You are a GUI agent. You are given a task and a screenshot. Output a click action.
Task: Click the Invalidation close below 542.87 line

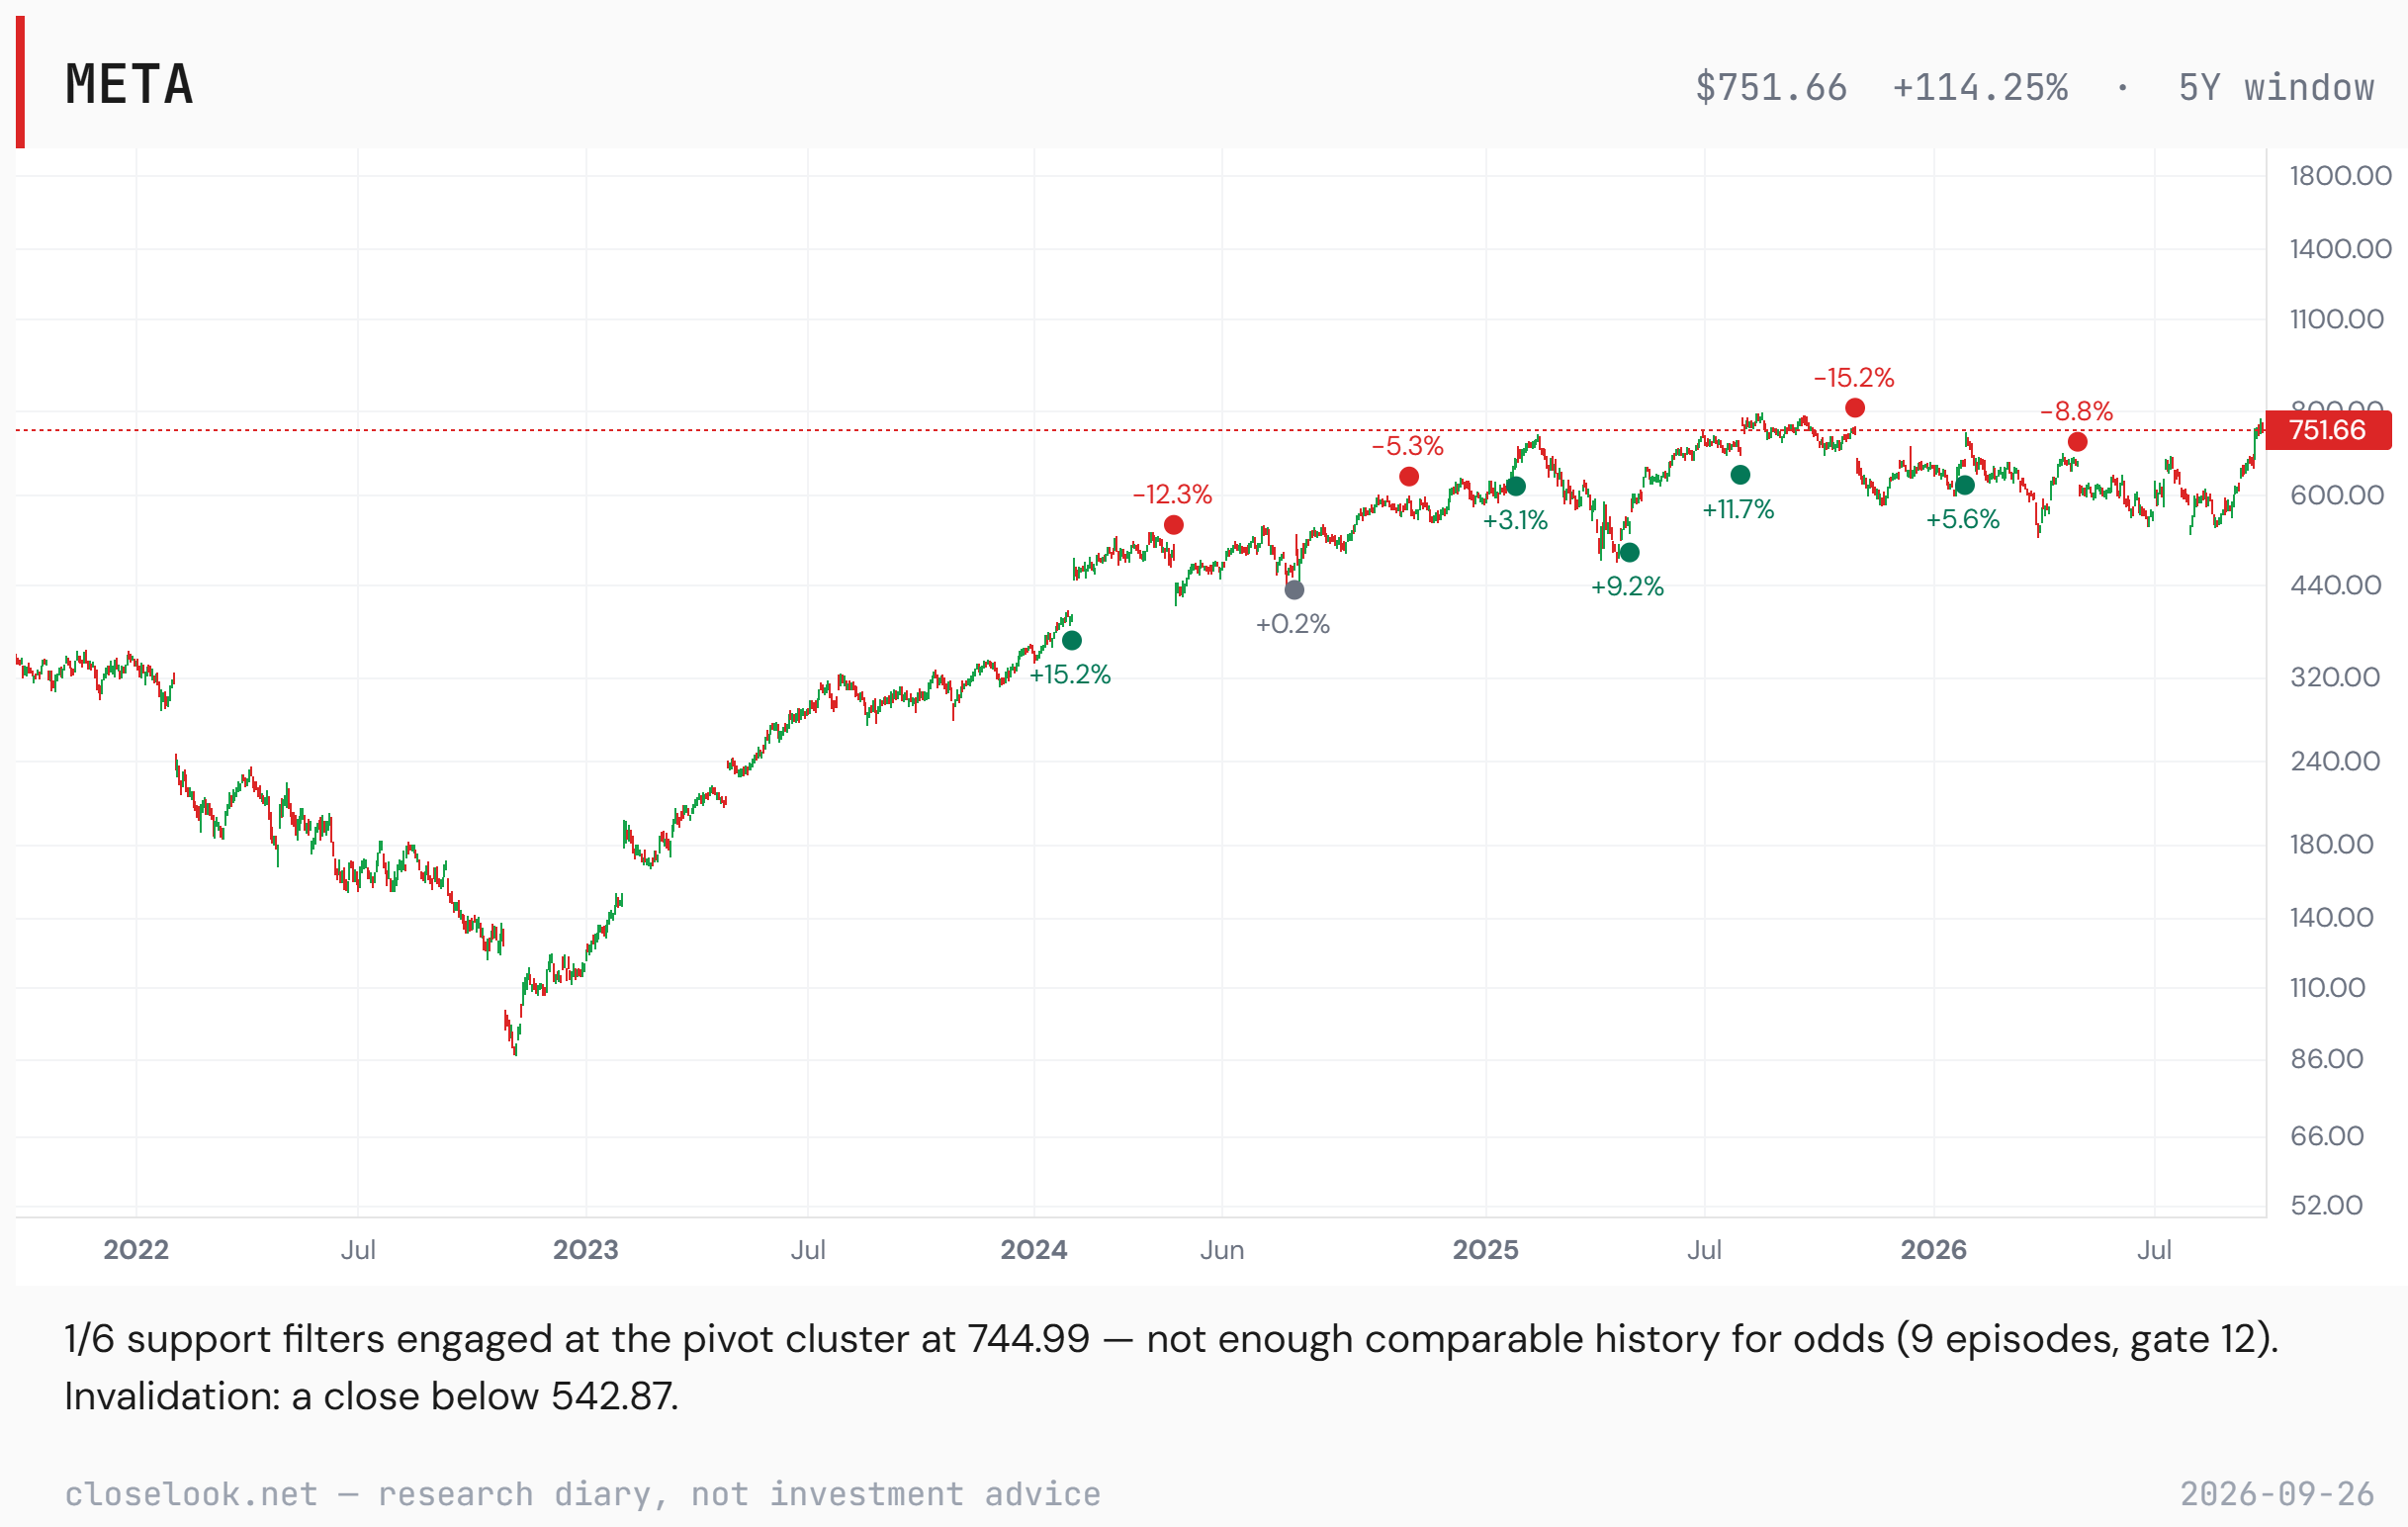pyautogui.click(x=371, y=1396)
